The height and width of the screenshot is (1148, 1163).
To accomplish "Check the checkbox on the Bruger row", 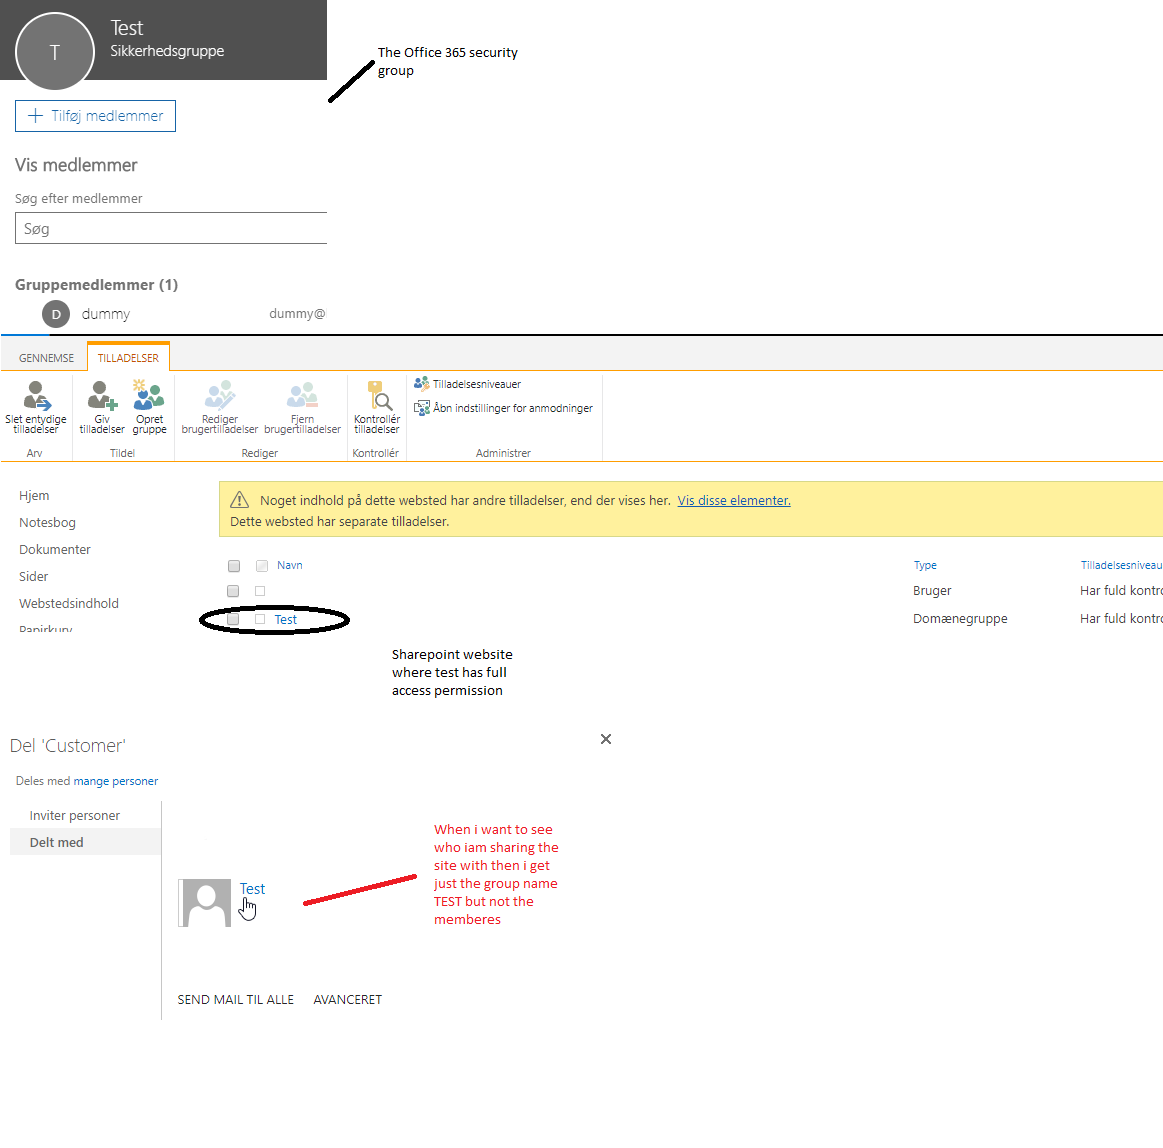I will [261, 591].
